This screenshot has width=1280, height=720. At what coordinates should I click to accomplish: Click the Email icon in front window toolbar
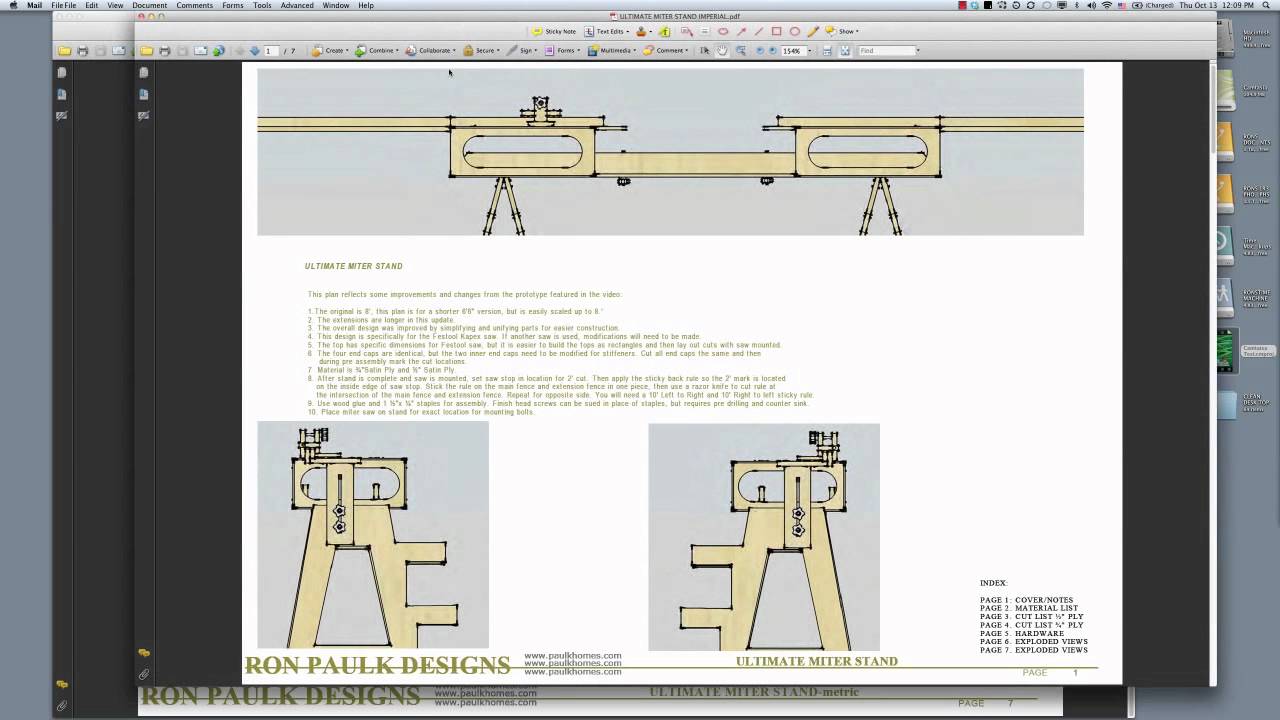201,50
